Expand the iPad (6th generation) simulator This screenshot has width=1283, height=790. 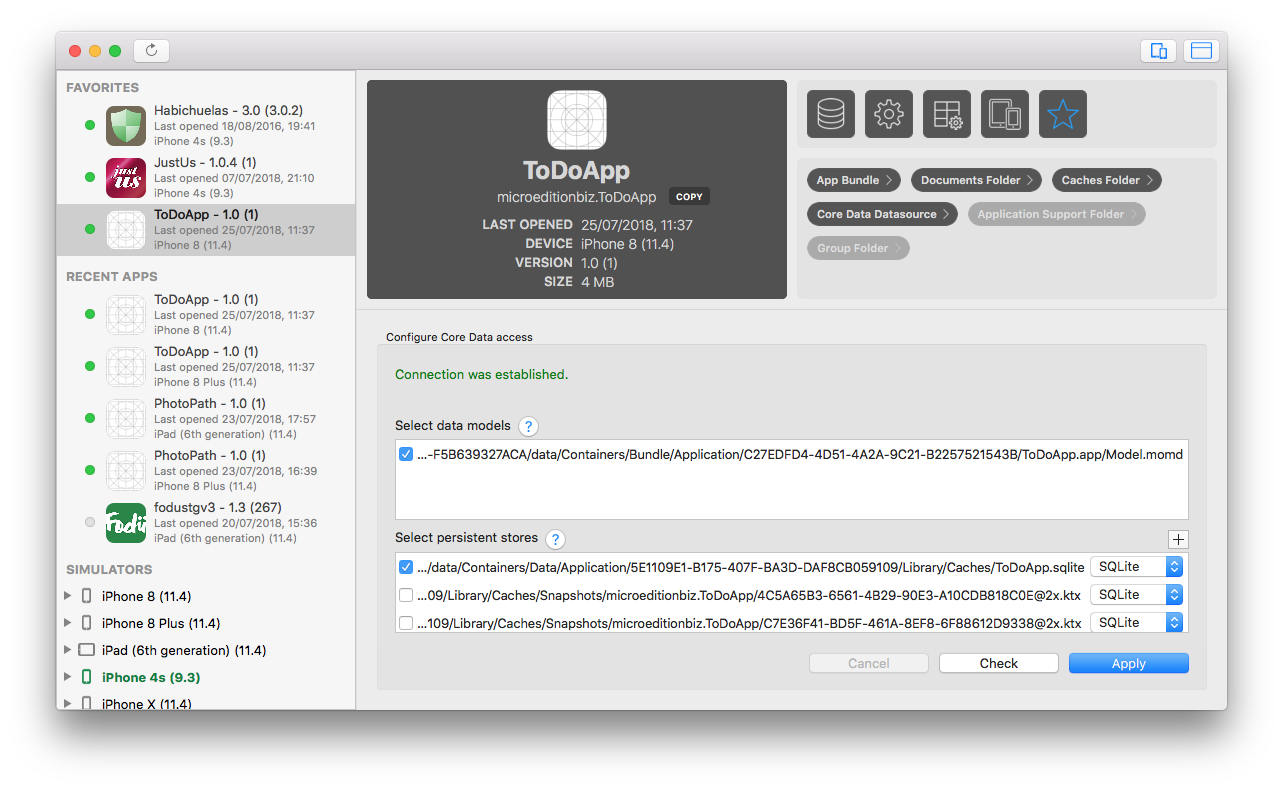[x=68, y=650]
